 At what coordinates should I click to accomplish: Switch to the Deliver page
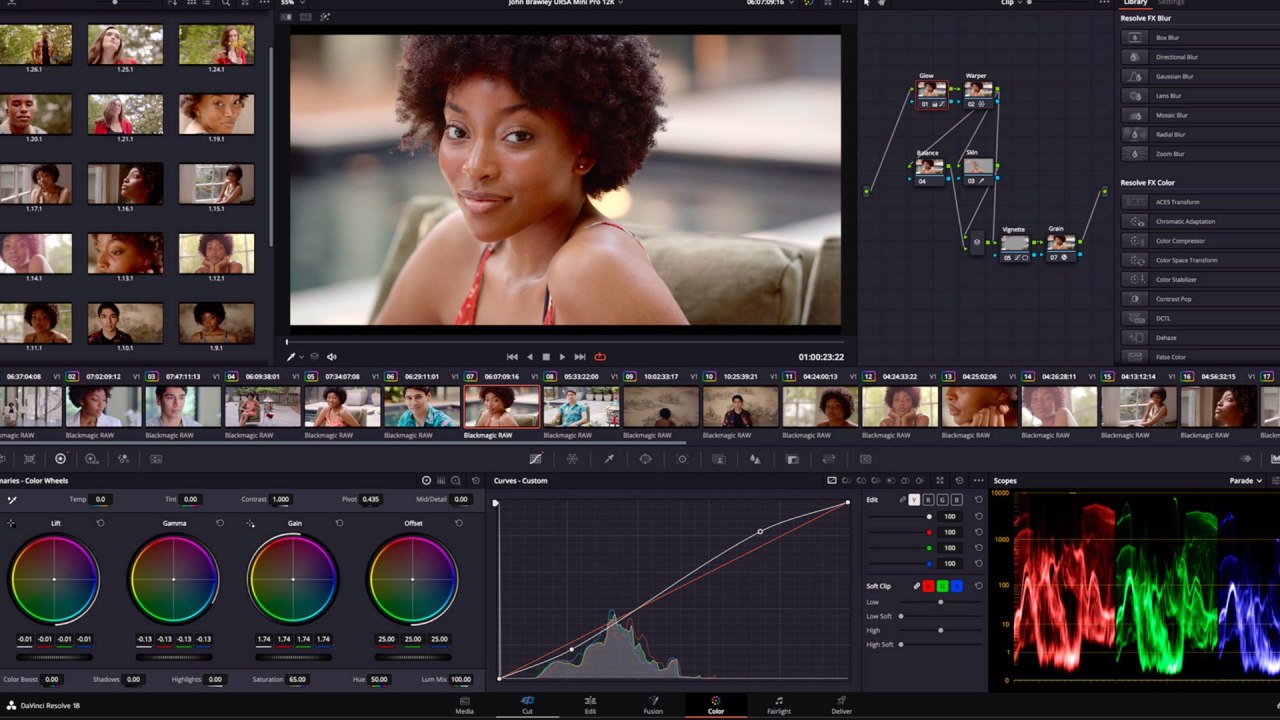[841, 704]
